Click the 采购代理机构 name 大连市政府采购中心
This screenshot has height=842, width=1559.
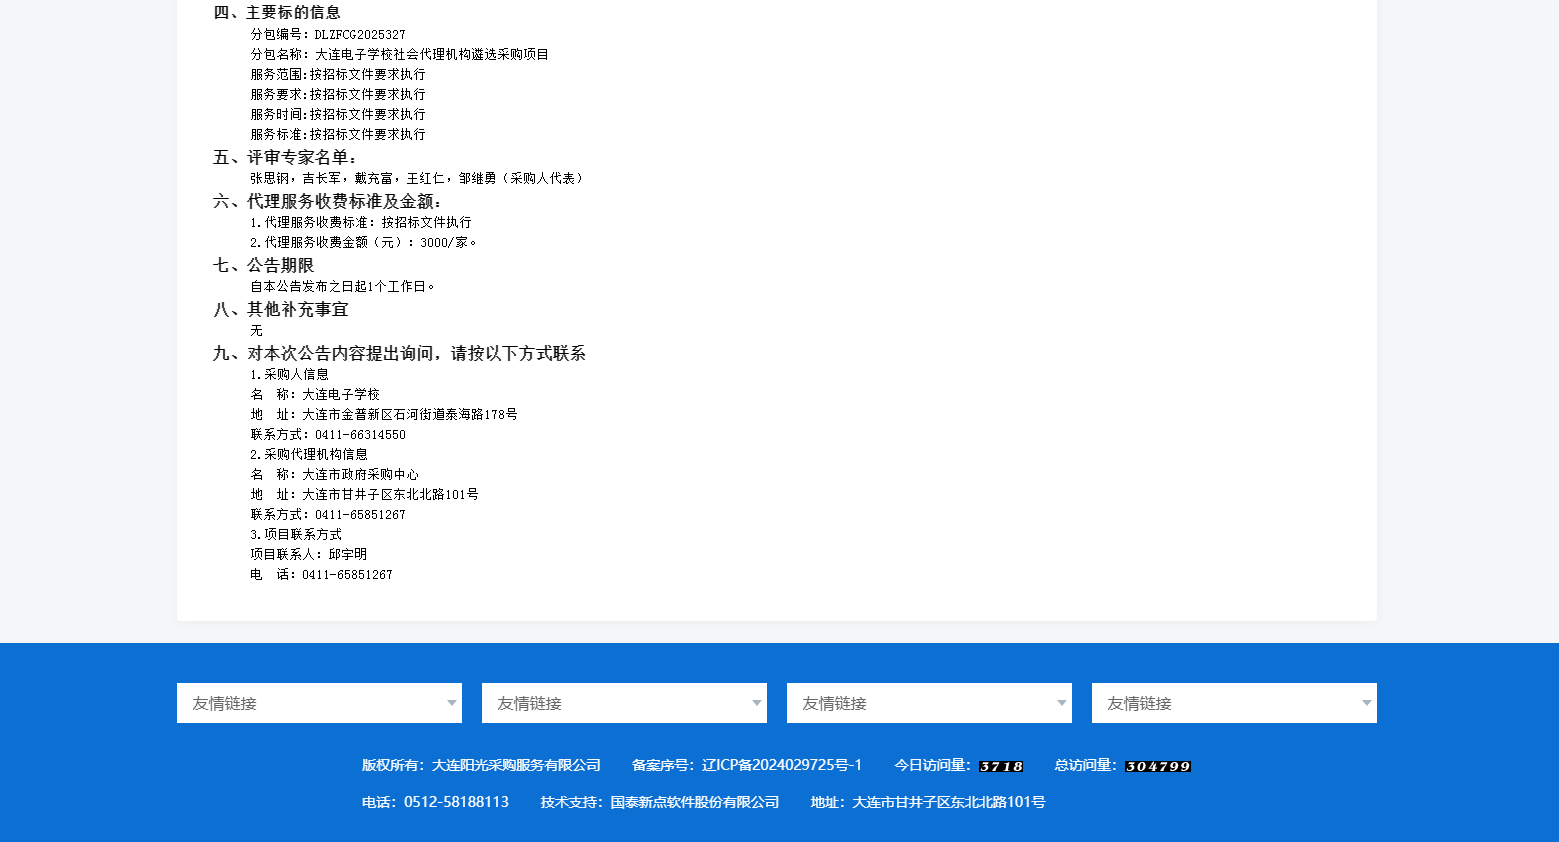[x=360, y=474]
